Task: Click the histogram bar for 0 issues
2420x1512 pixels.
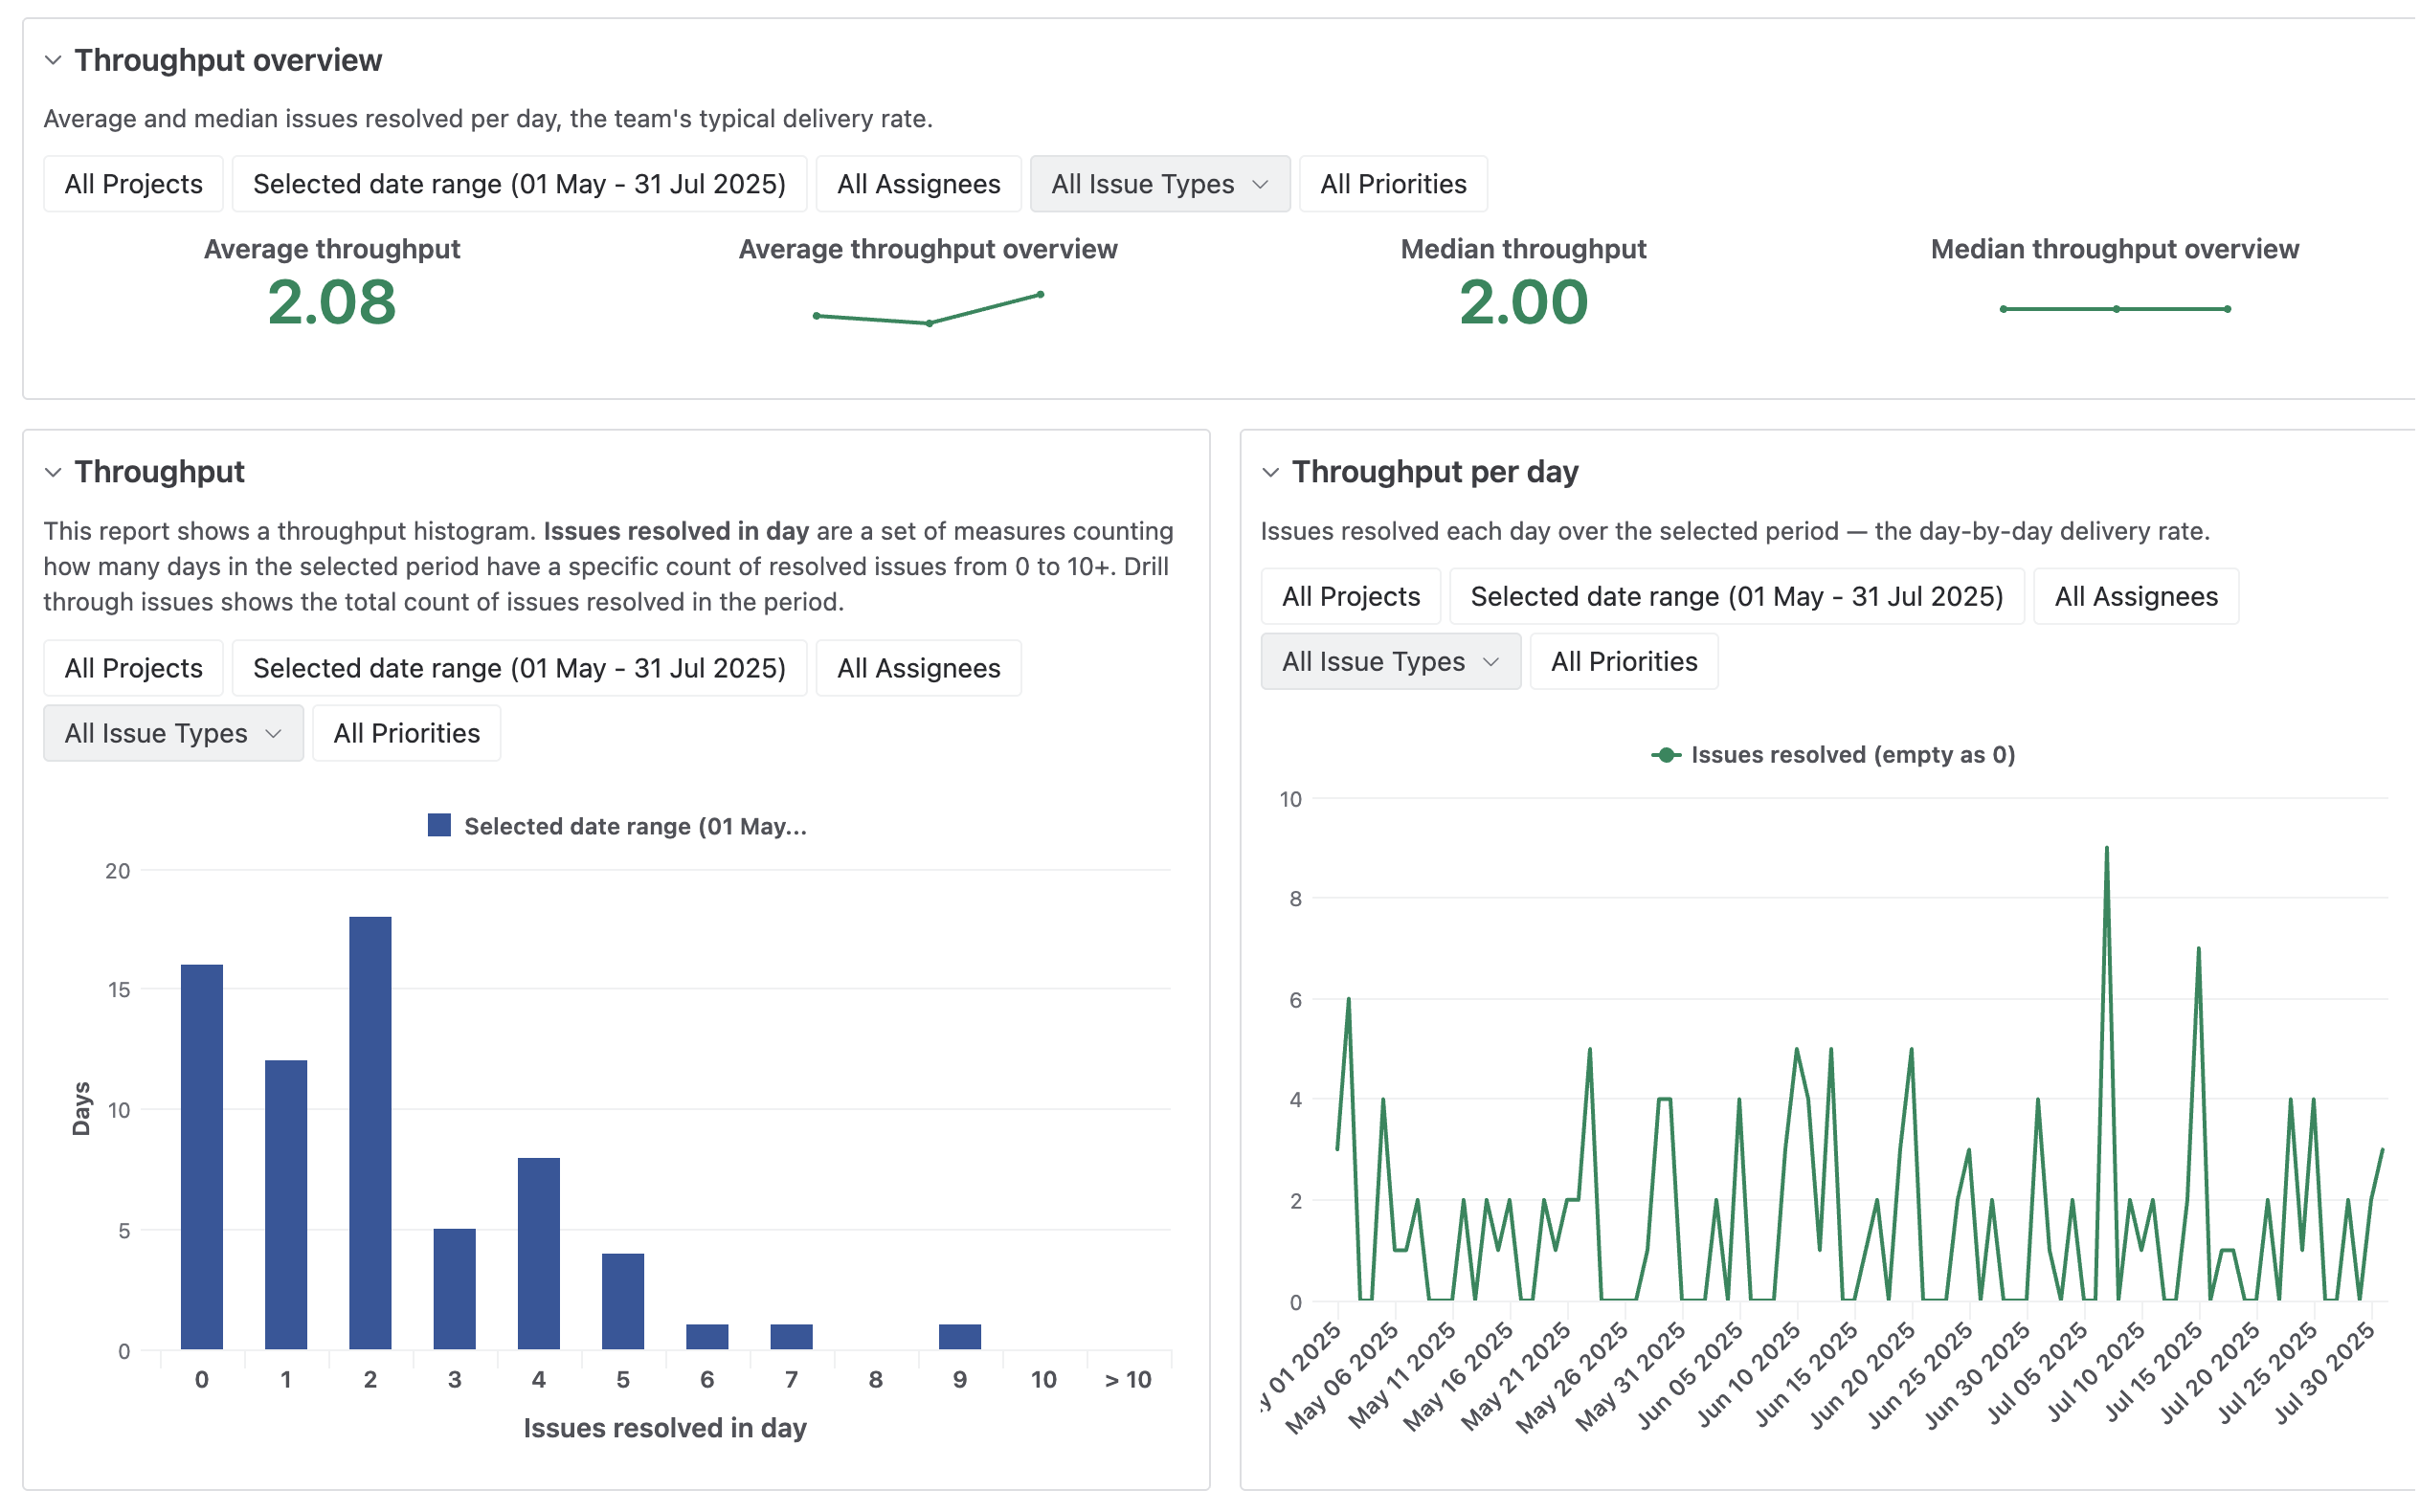Action: [x=202, y=1157]
